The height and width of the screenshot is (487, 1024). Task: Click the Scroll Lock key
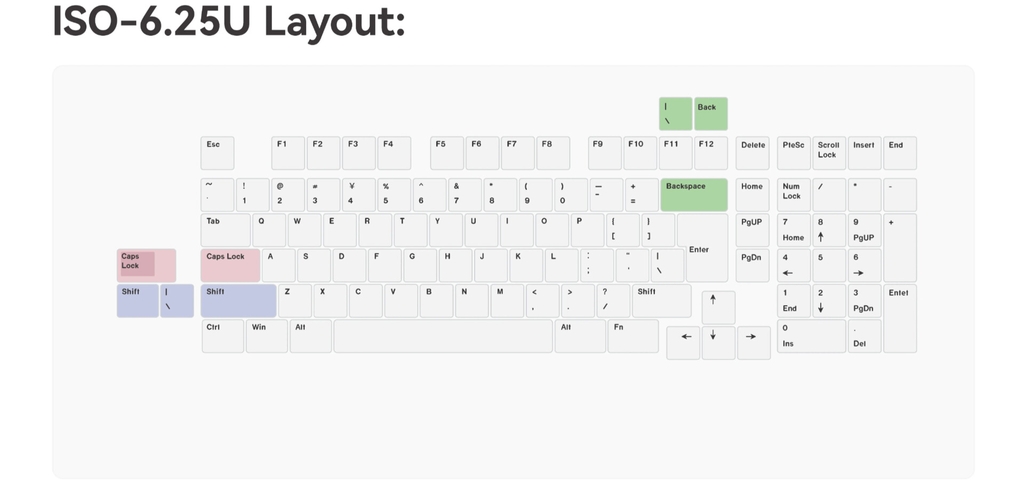(829, 153)
